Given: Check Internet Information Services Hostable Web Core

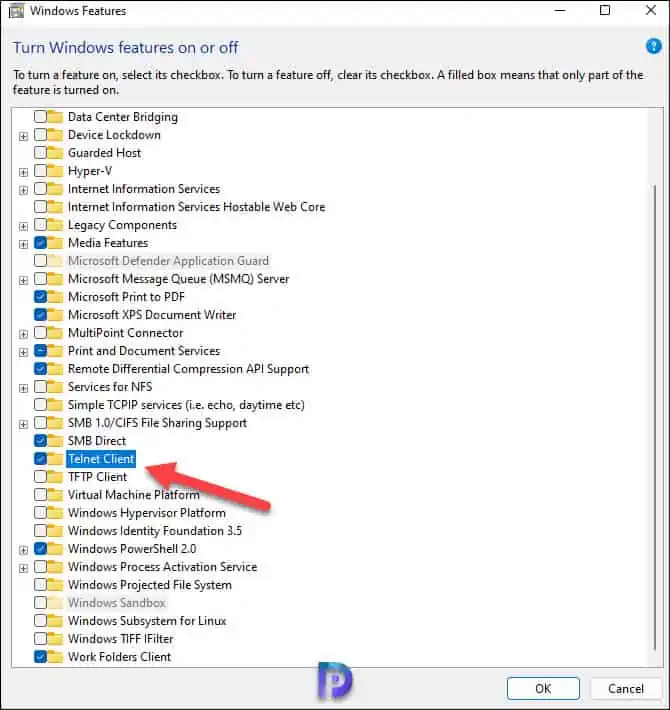Looking at the screenshot, I should pos(40,207).
